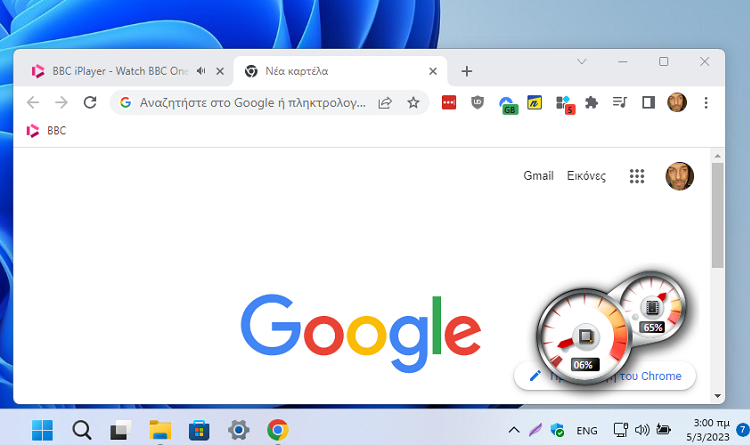The image size is (750, 445).
Task: Open battery status tray icon
Action: pyautogui.click(x=664, y=429)
